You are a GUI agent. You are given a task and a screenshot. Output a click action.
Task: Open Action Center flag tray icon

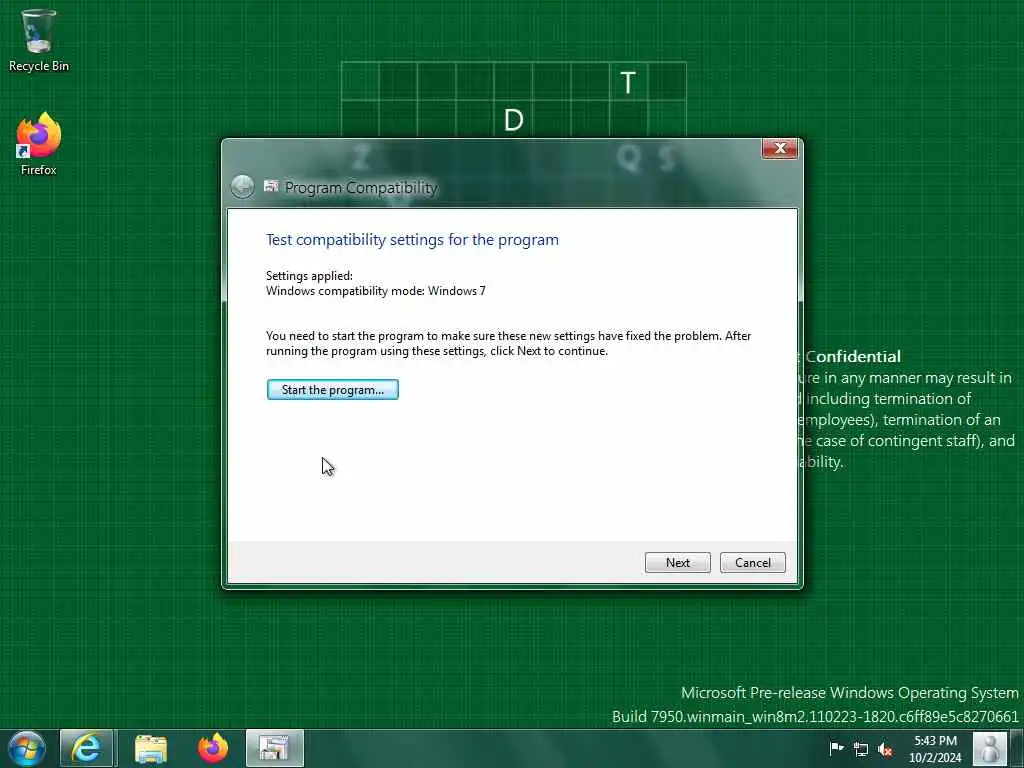click(x=836, y=748)
